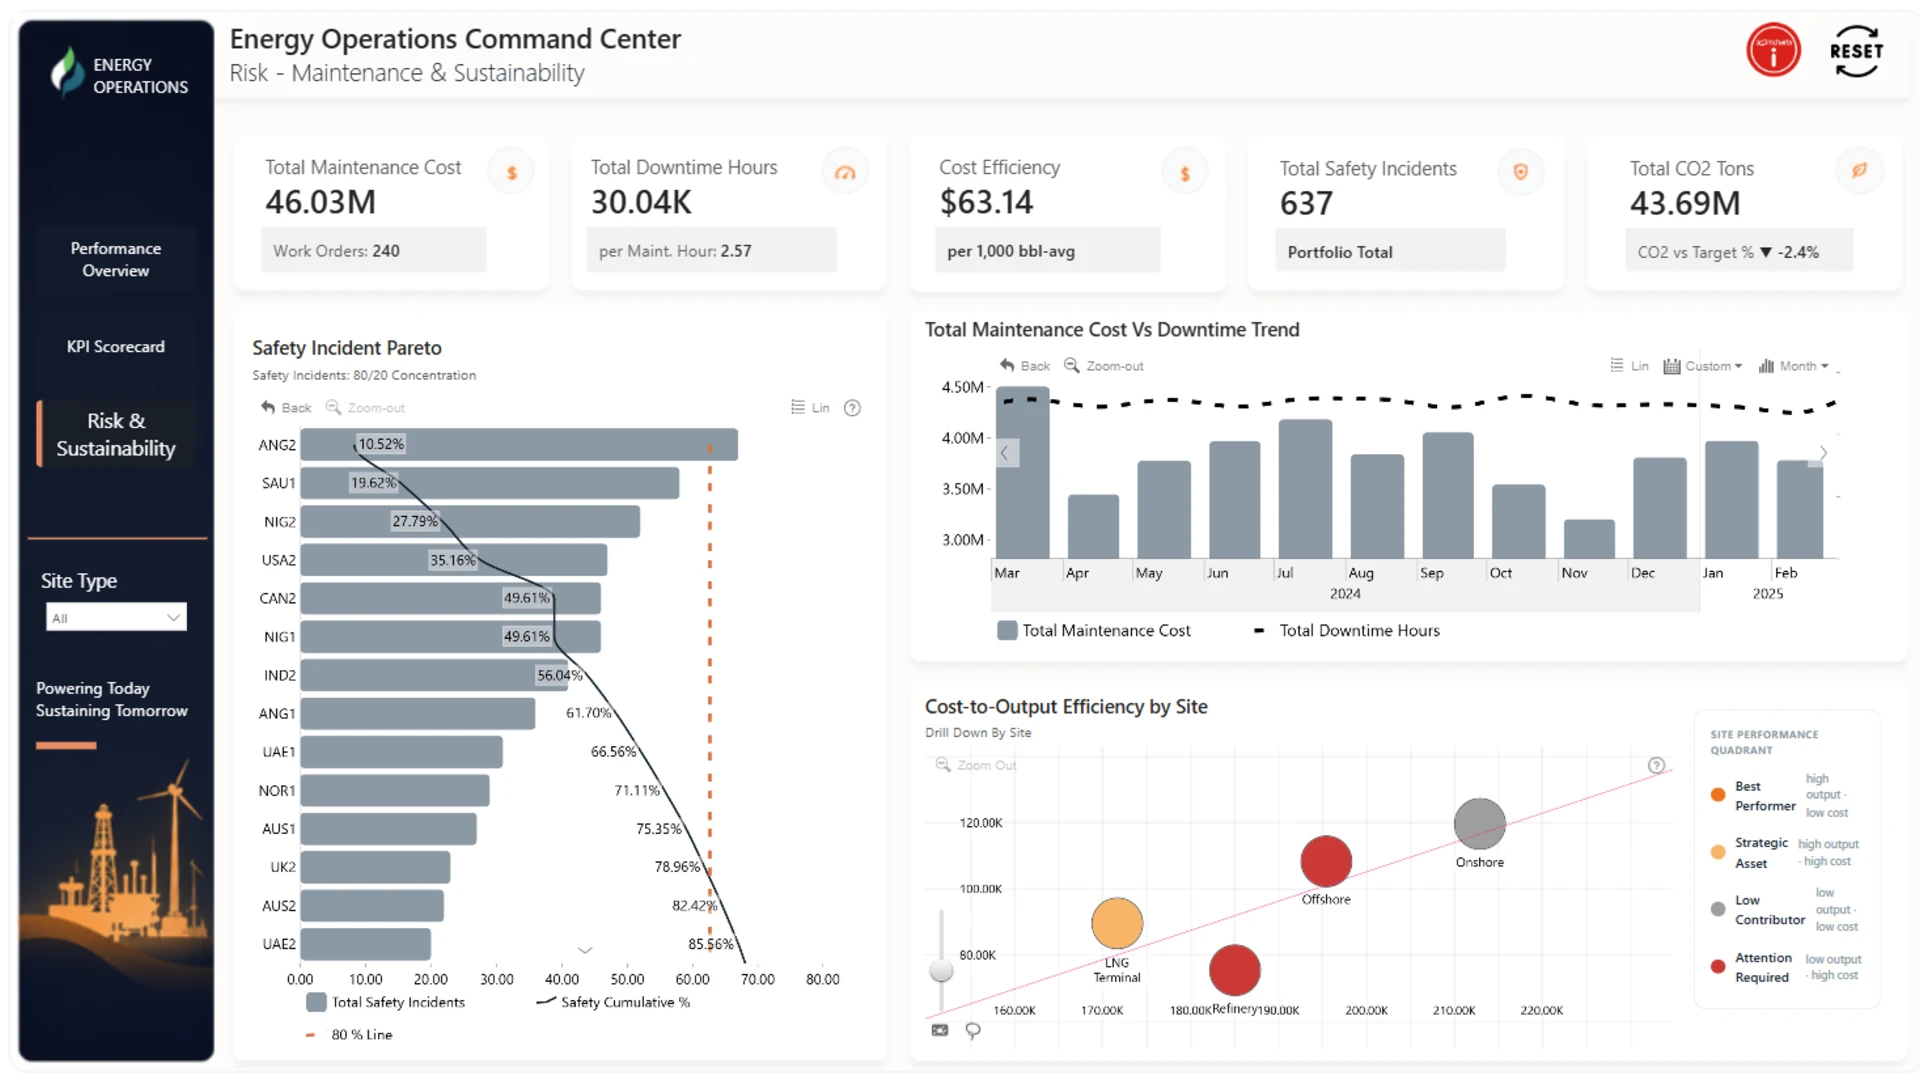Select the UAE1 bar in Pareto chart

(402, 752)
